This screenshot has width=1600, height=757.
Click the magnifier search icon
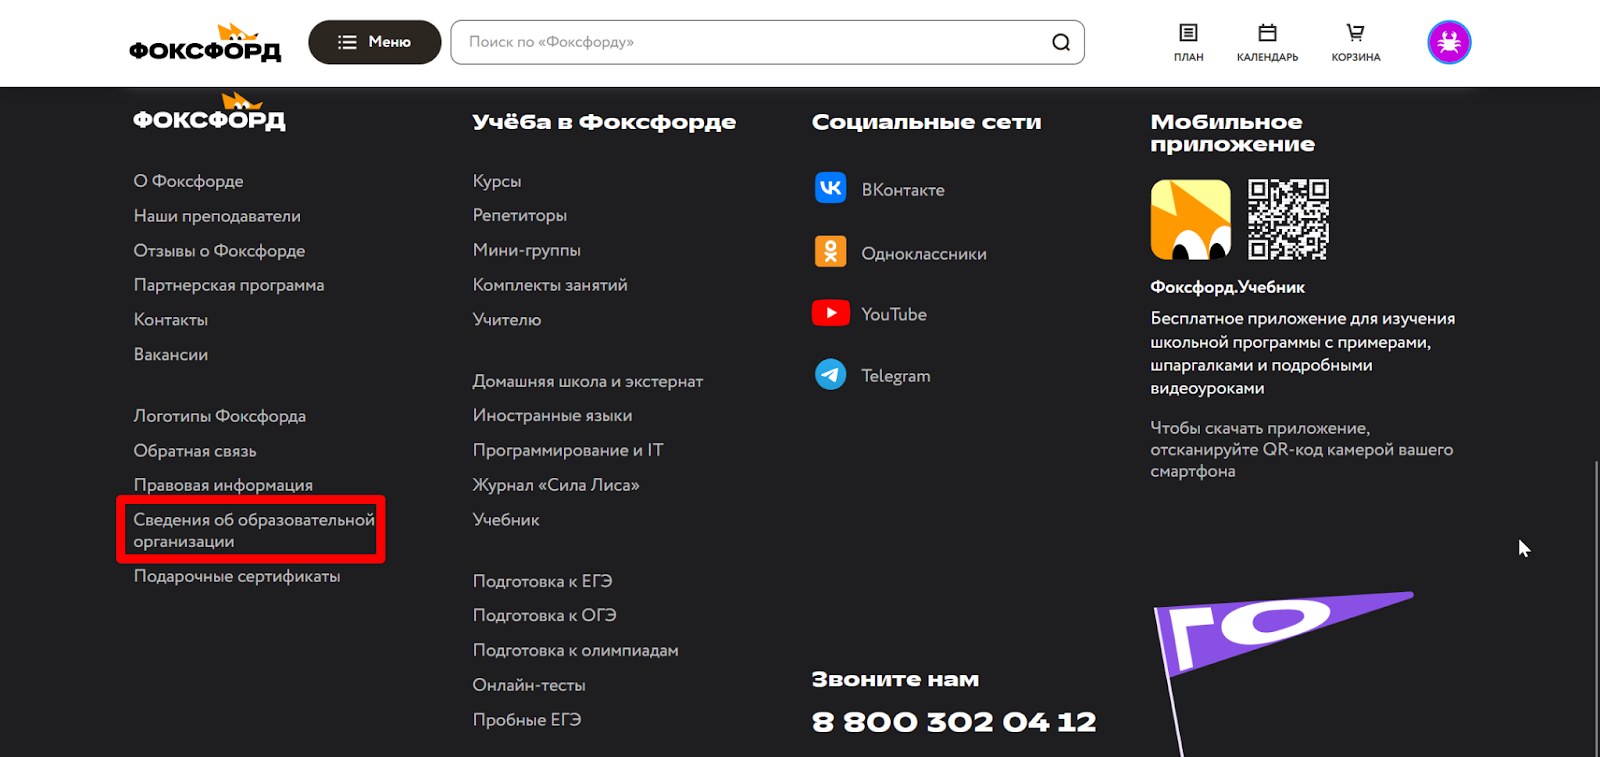tap(1061, 42)
